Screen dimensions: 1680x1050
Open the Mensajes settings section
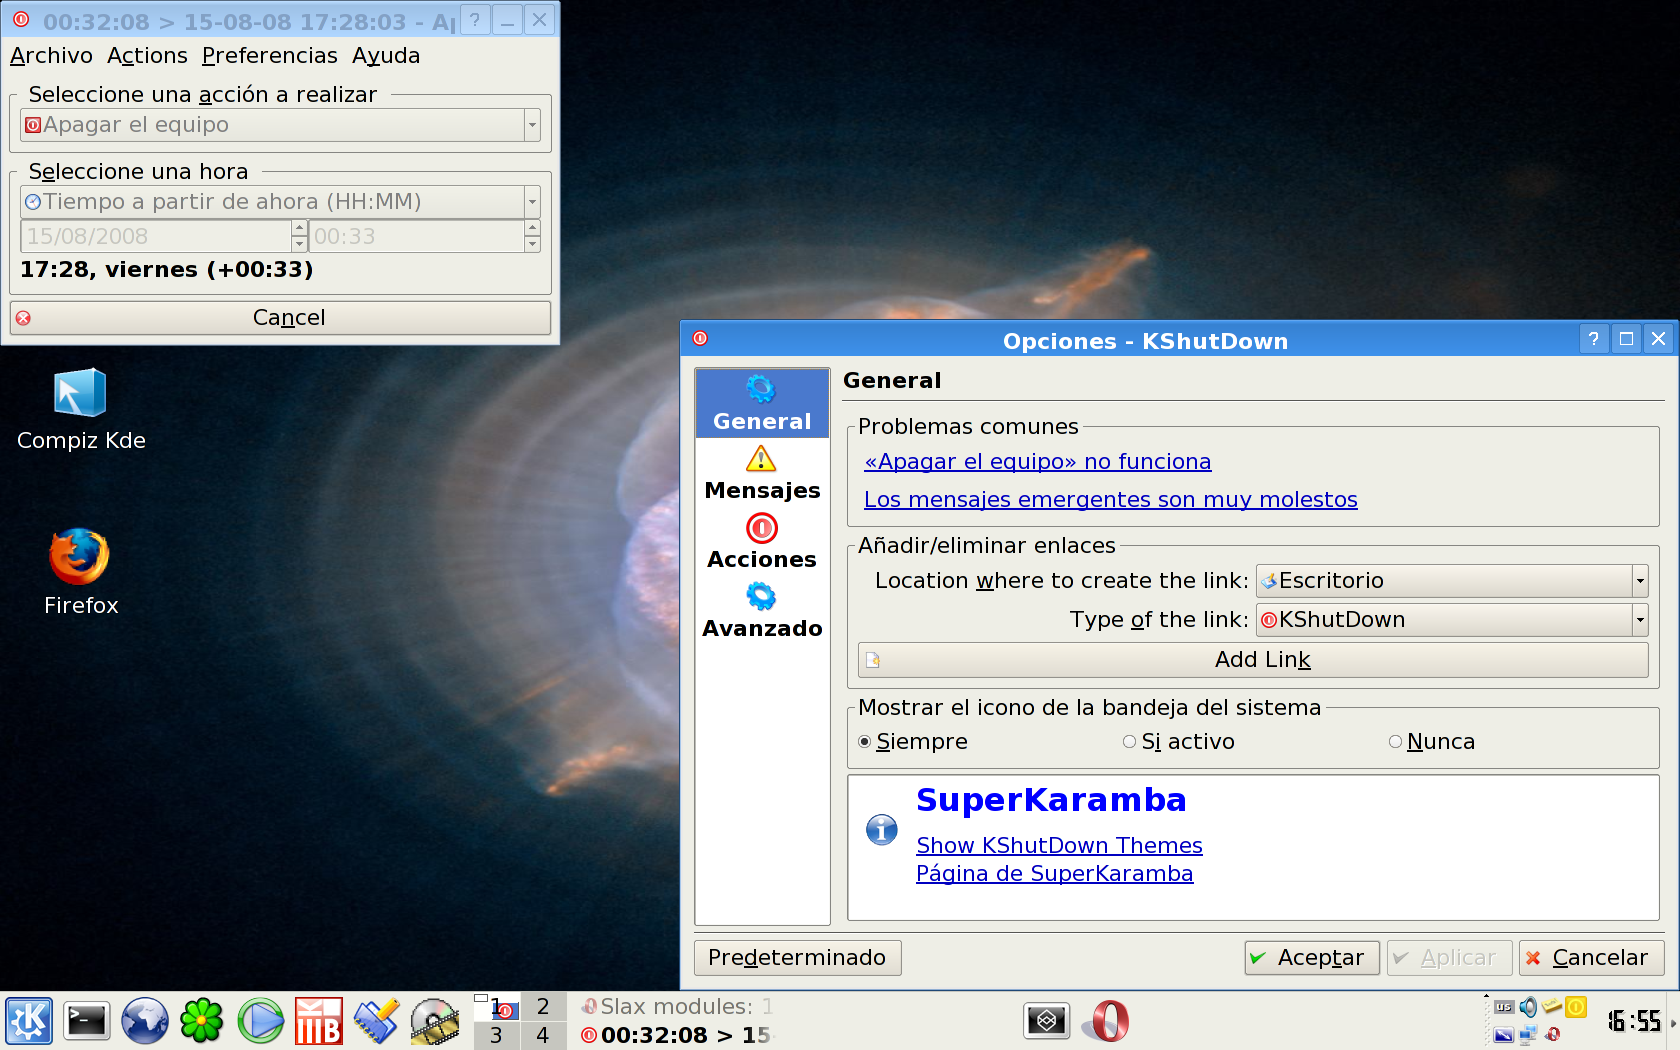pyautogui.click(x=761, y=474)
